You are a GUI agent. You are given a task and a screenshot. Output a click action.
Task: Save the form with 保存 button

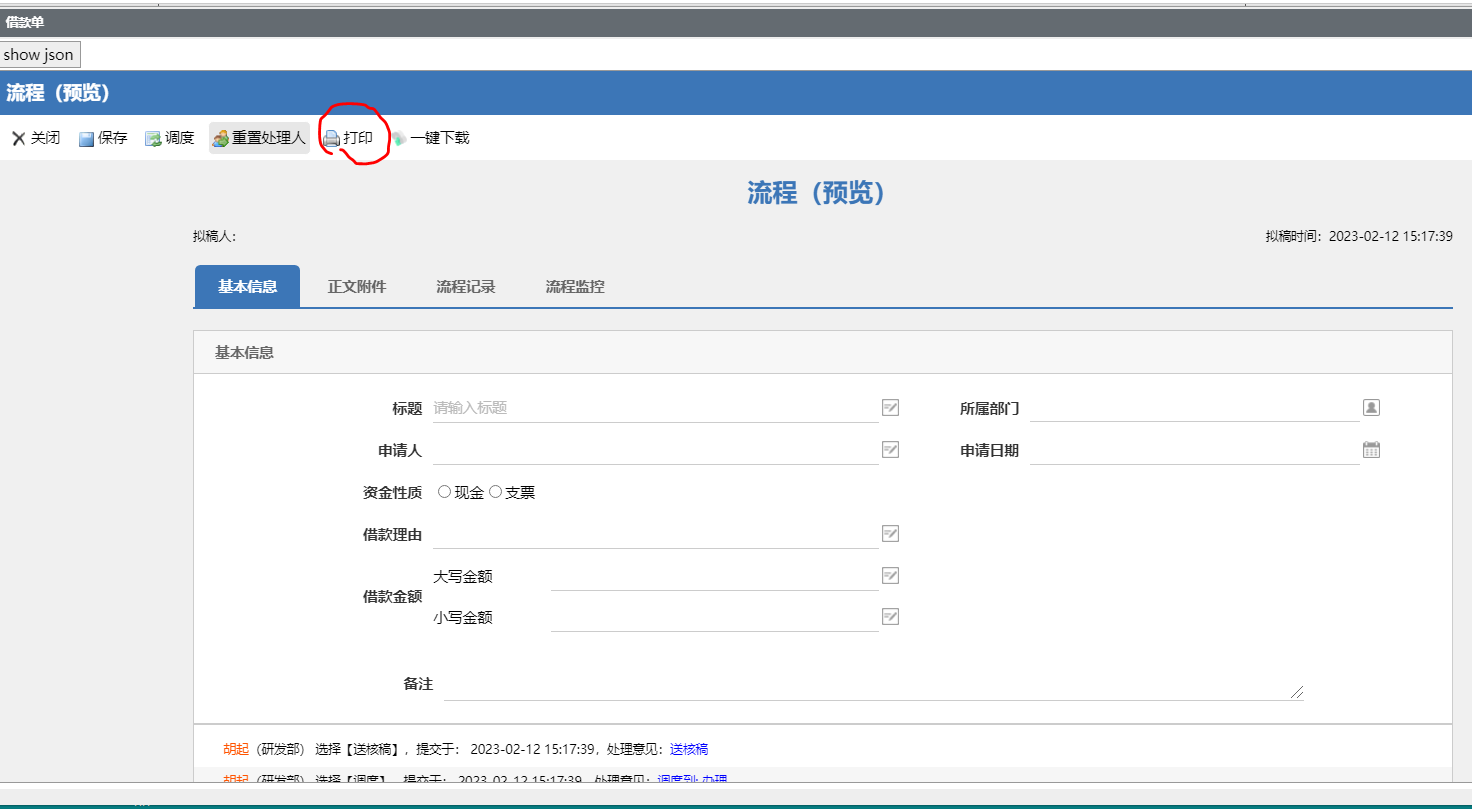point(103,138)
